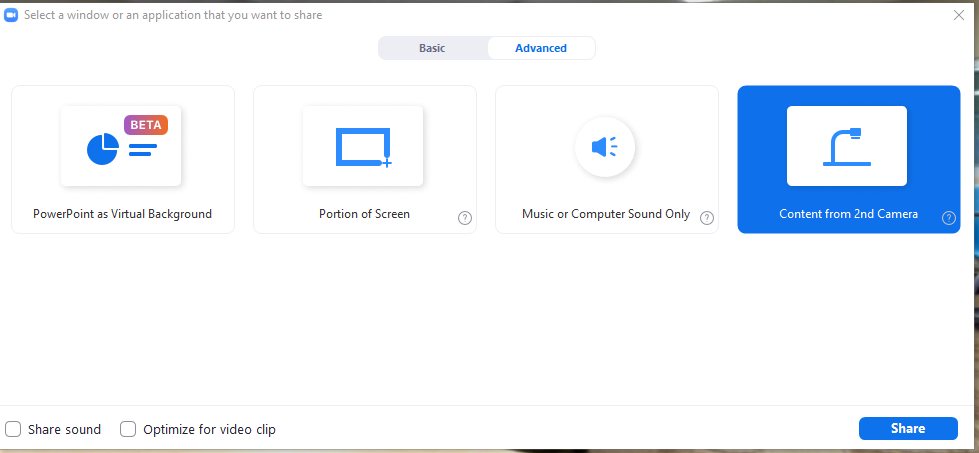The width and height of the screenshot is (979, 453).
Task: Click the Optimize for video clip label text
Action: [209, 429]
